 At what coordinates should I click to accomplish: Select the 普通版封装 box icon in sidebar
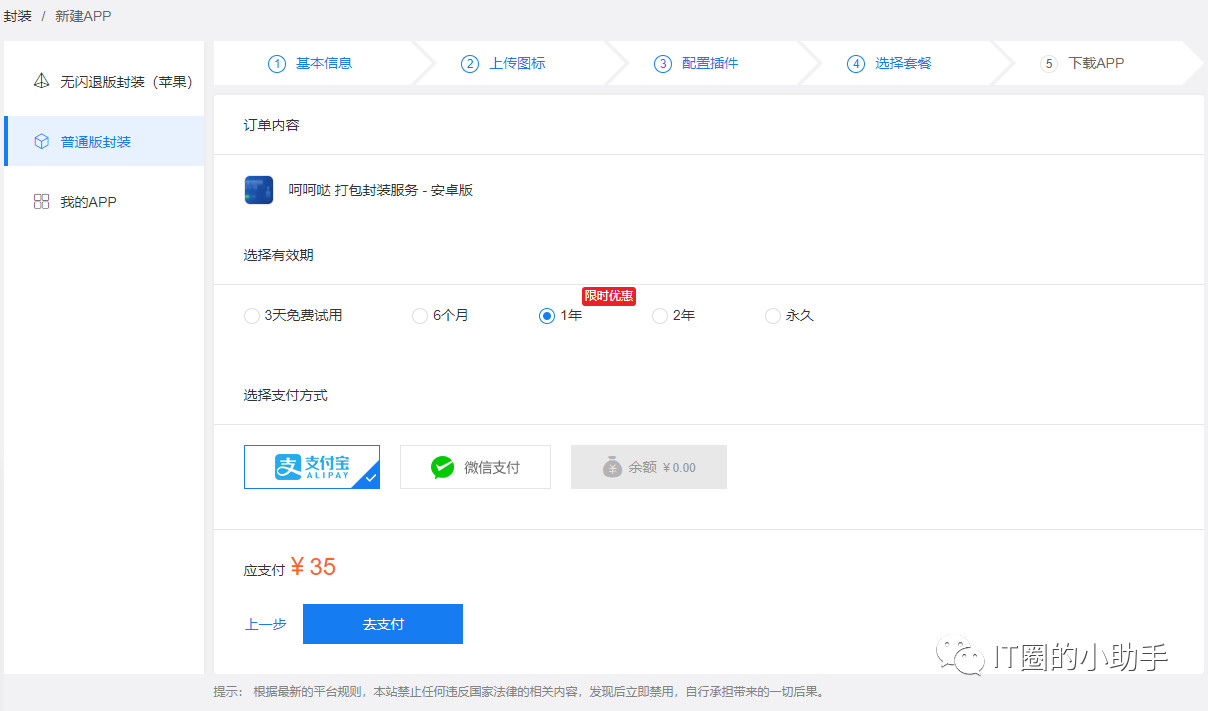pyautogui.click(x=41, y=141)
